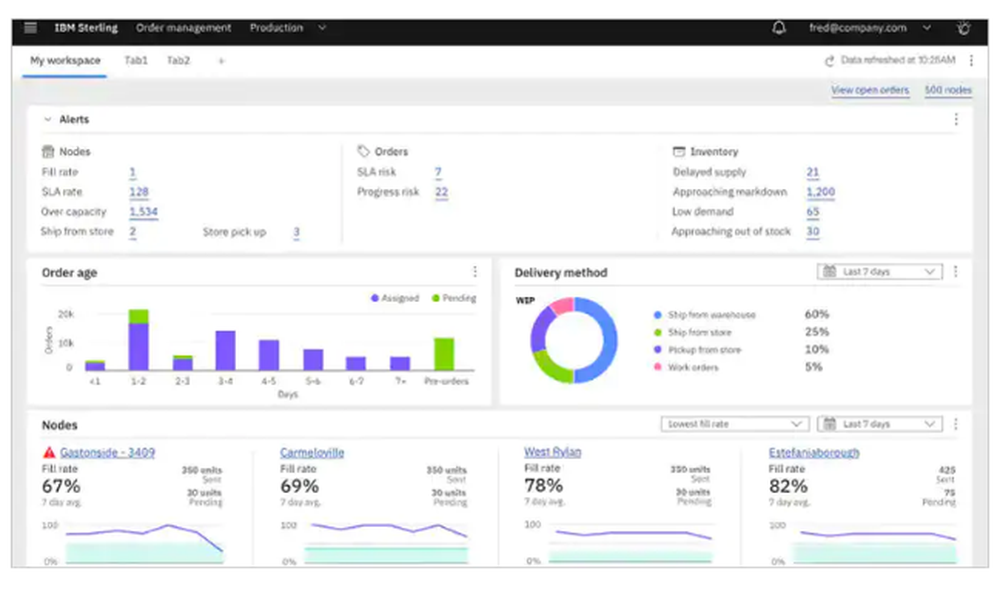1000x591 pixels.
Task: Click the Data refreshed at 10:28AM text
Action: [x=898, y=61]
